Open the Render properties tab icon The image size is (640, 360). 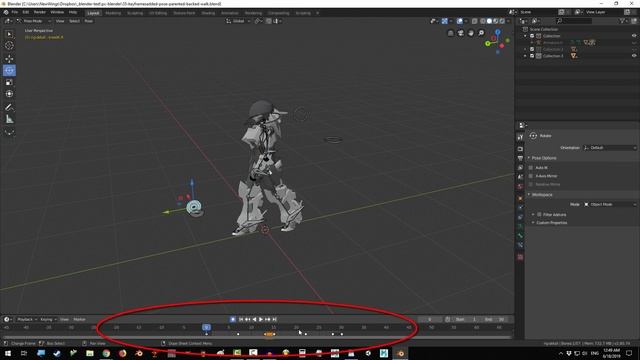click(x=520, y=149)
